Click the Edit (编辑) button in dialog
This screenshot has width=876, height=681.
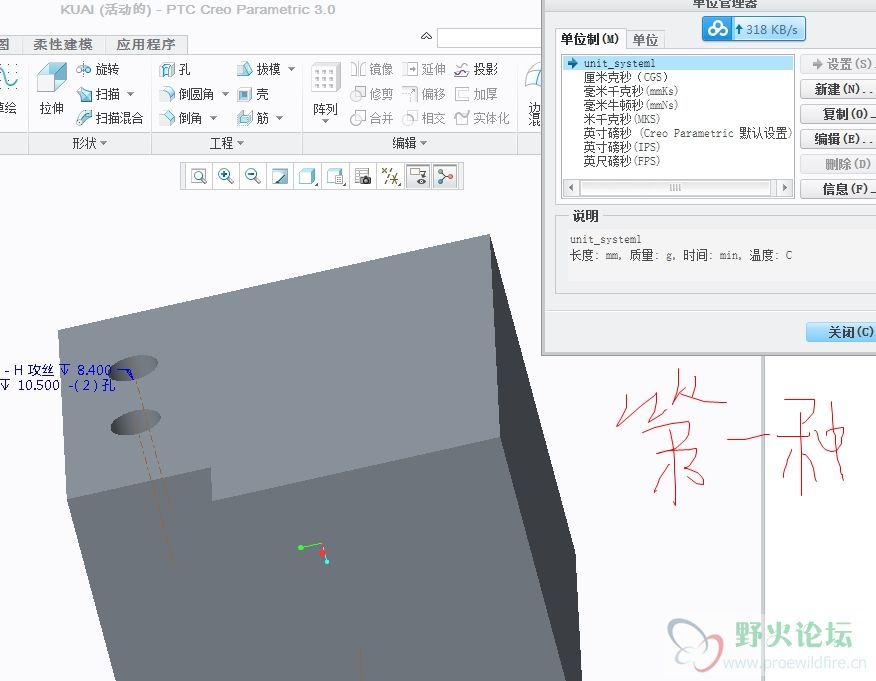pos(841,139)
